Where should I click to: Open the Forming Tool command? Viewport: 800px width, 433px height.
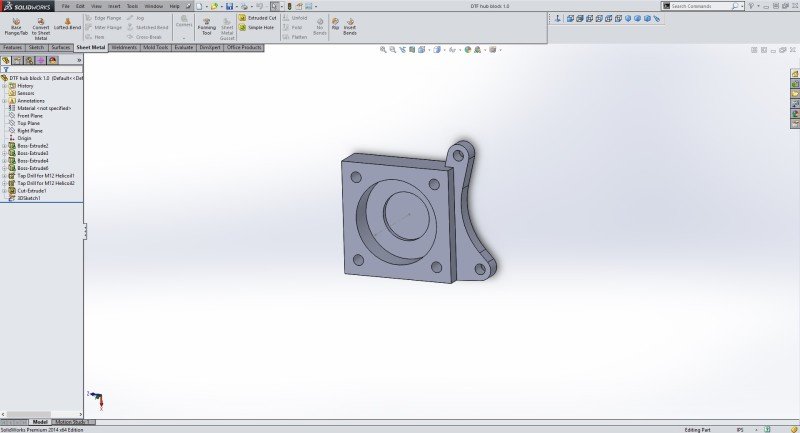207,27
